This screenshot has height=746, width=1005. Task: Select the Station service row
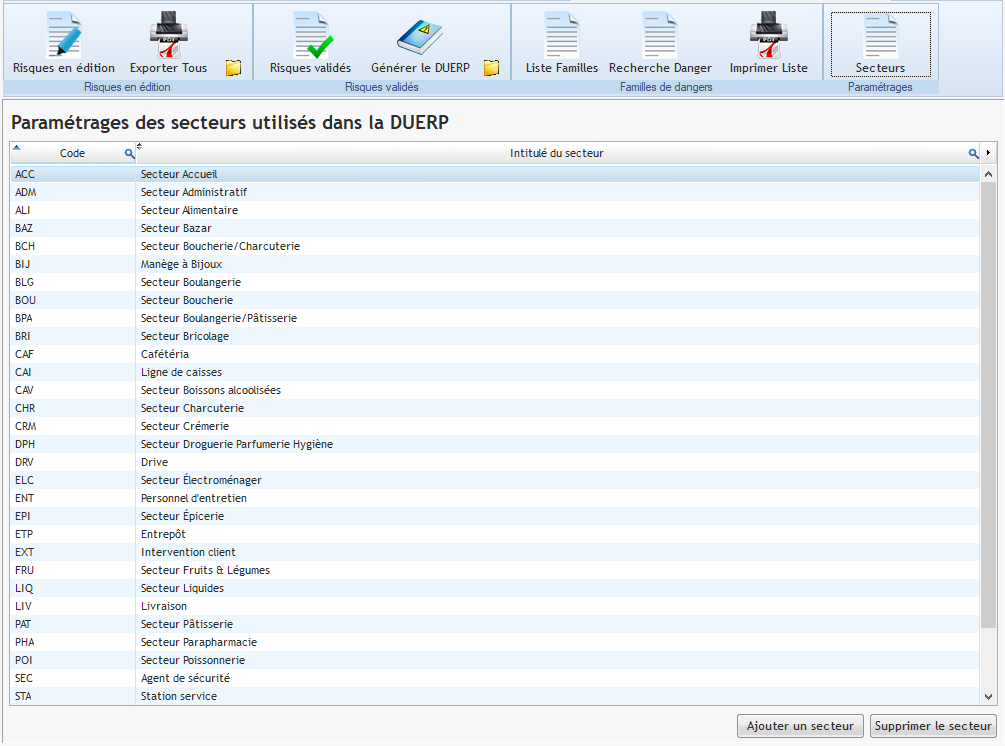[178, 696]
